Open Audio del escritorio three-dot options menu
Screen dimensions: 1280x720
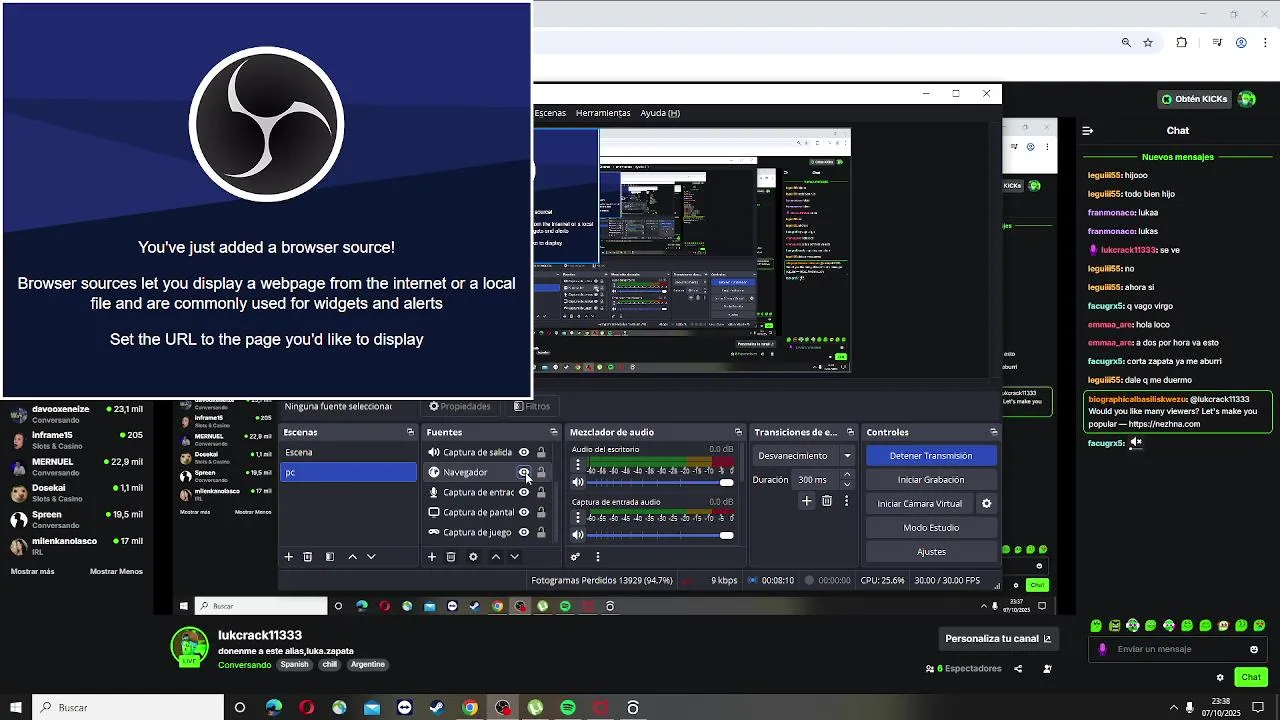[578, 466]
